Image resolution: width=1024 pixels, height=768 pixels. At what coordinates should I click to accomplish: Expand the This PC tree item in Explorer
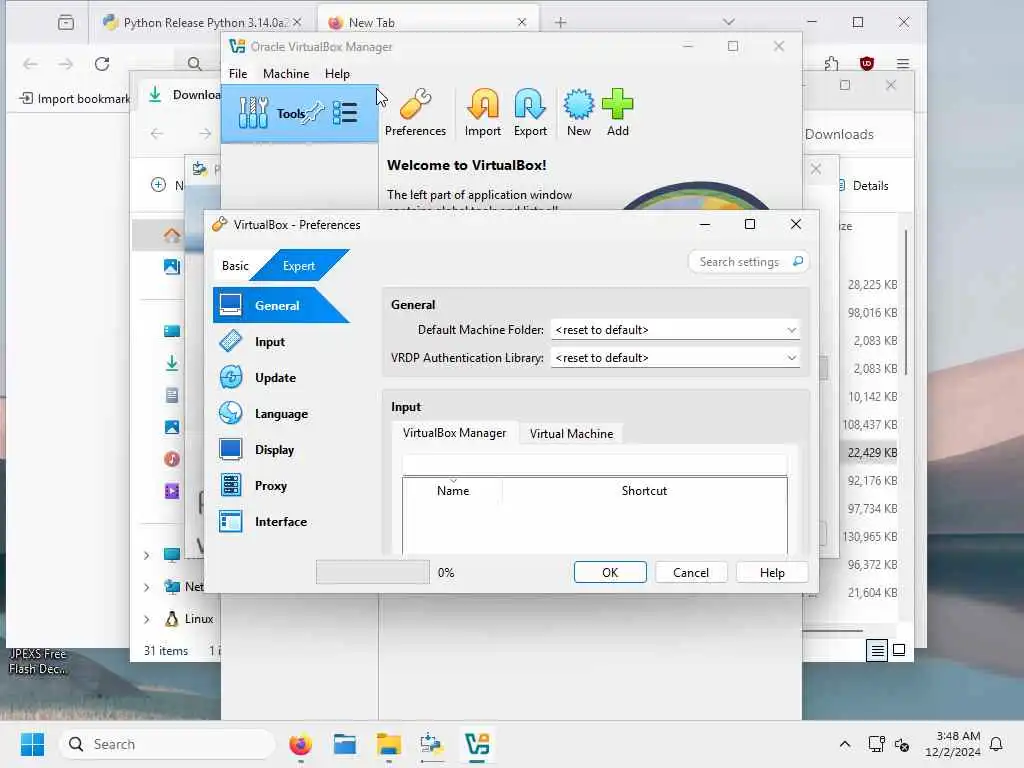(146, 555)
